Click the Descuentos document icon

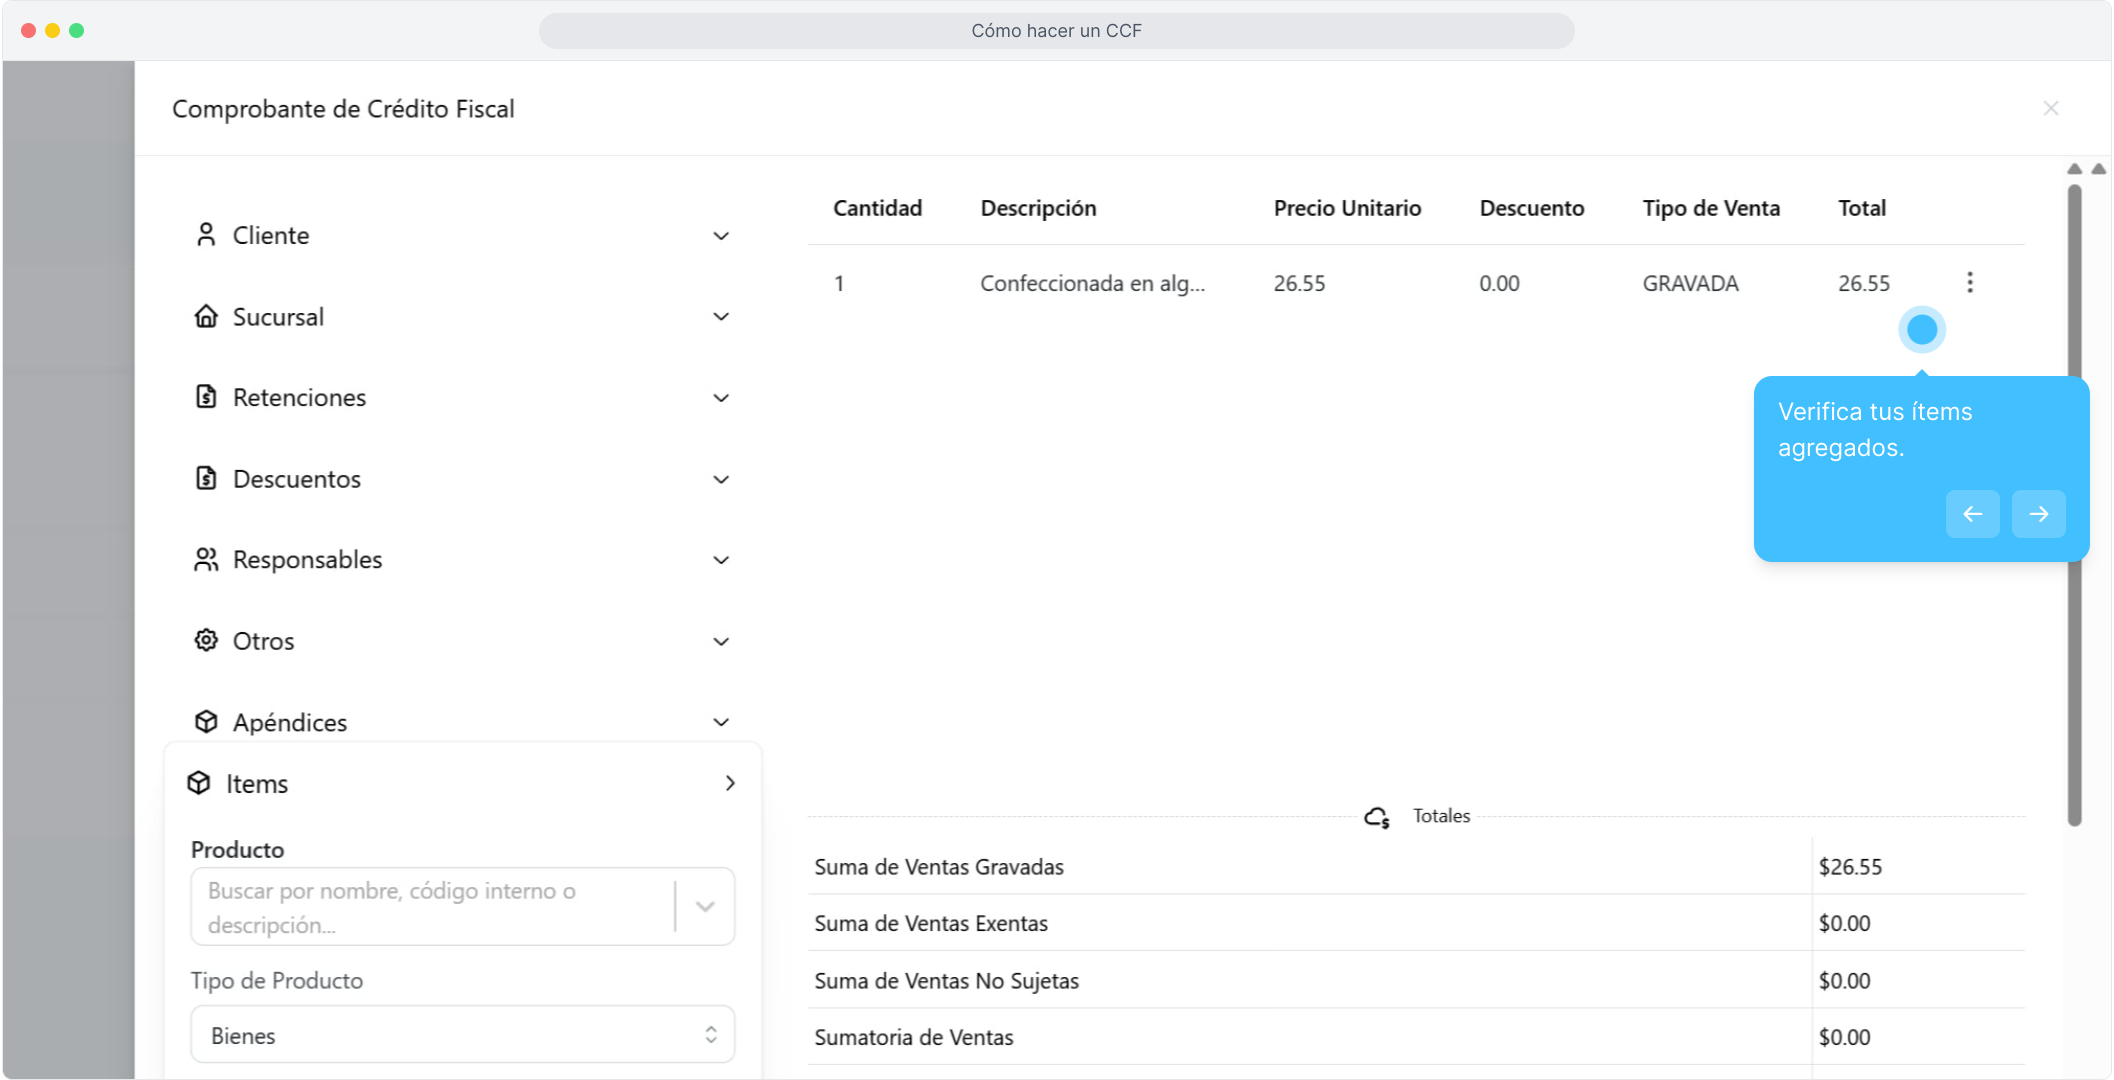pyautogui.click(x=206, y=478)
